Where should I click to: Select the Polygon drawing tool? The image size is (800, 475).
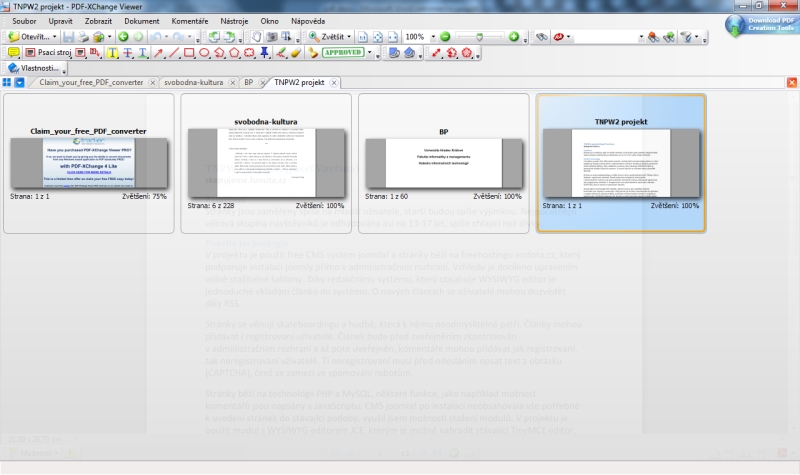(234, 53)
